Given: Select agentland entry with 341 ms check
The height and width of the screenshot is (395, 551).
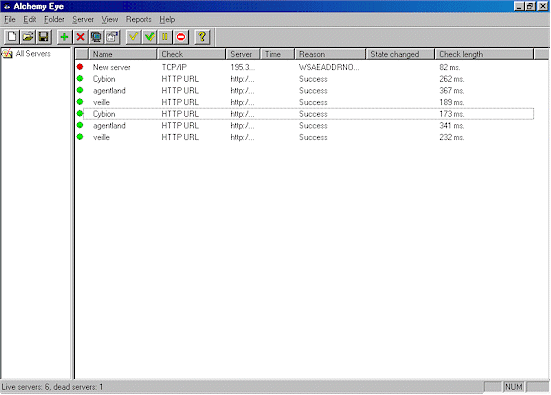Looking at the screenshot, I should coord(109,125).
